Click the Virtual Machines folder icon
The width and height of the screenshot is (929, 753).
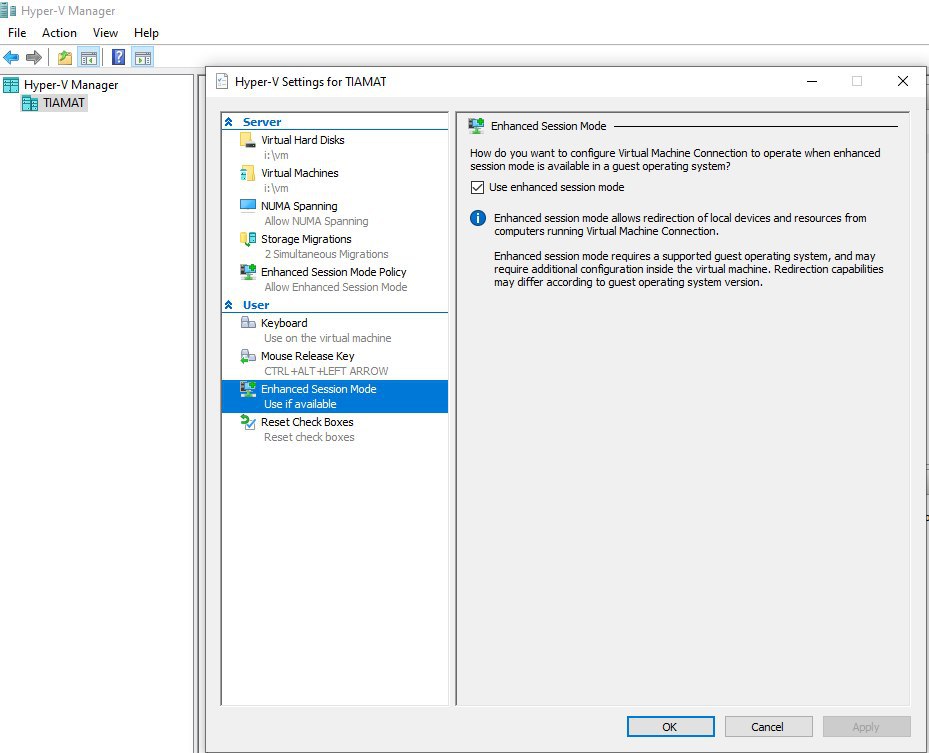[x=247, y=173]
